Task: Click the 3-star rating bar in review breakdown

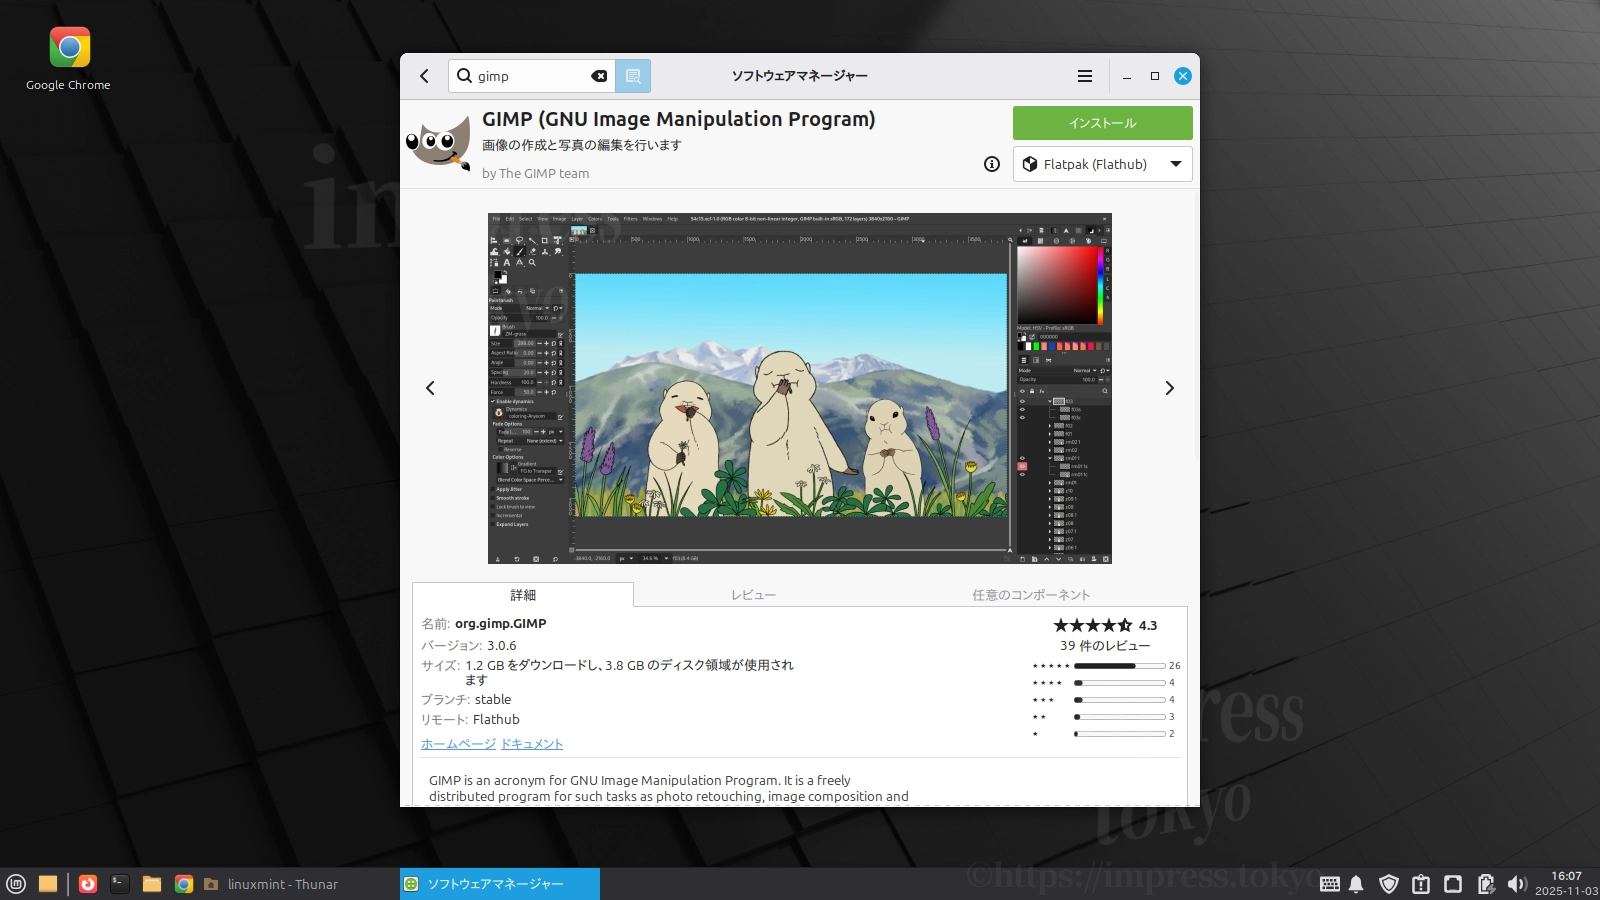Action: click(x=1120, y=700)
